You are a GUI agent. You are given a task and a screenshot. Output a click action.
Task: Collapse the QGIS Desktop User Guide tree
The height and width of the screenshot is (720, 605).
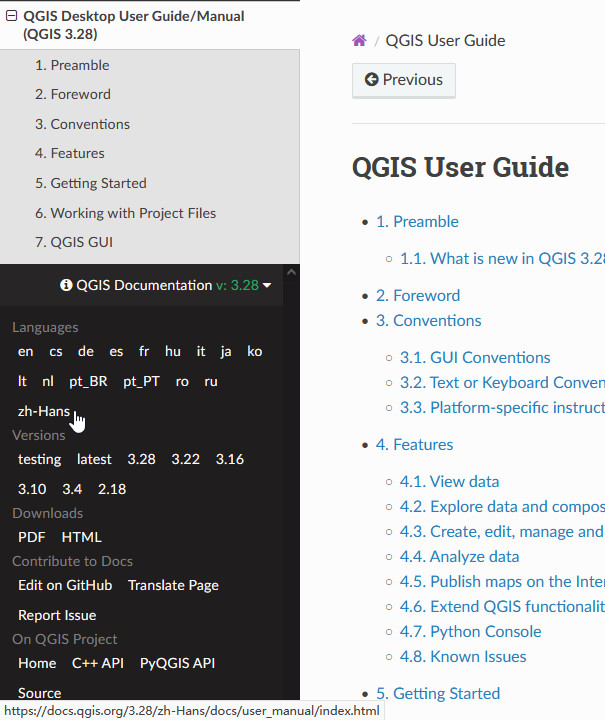pos(11,16)
